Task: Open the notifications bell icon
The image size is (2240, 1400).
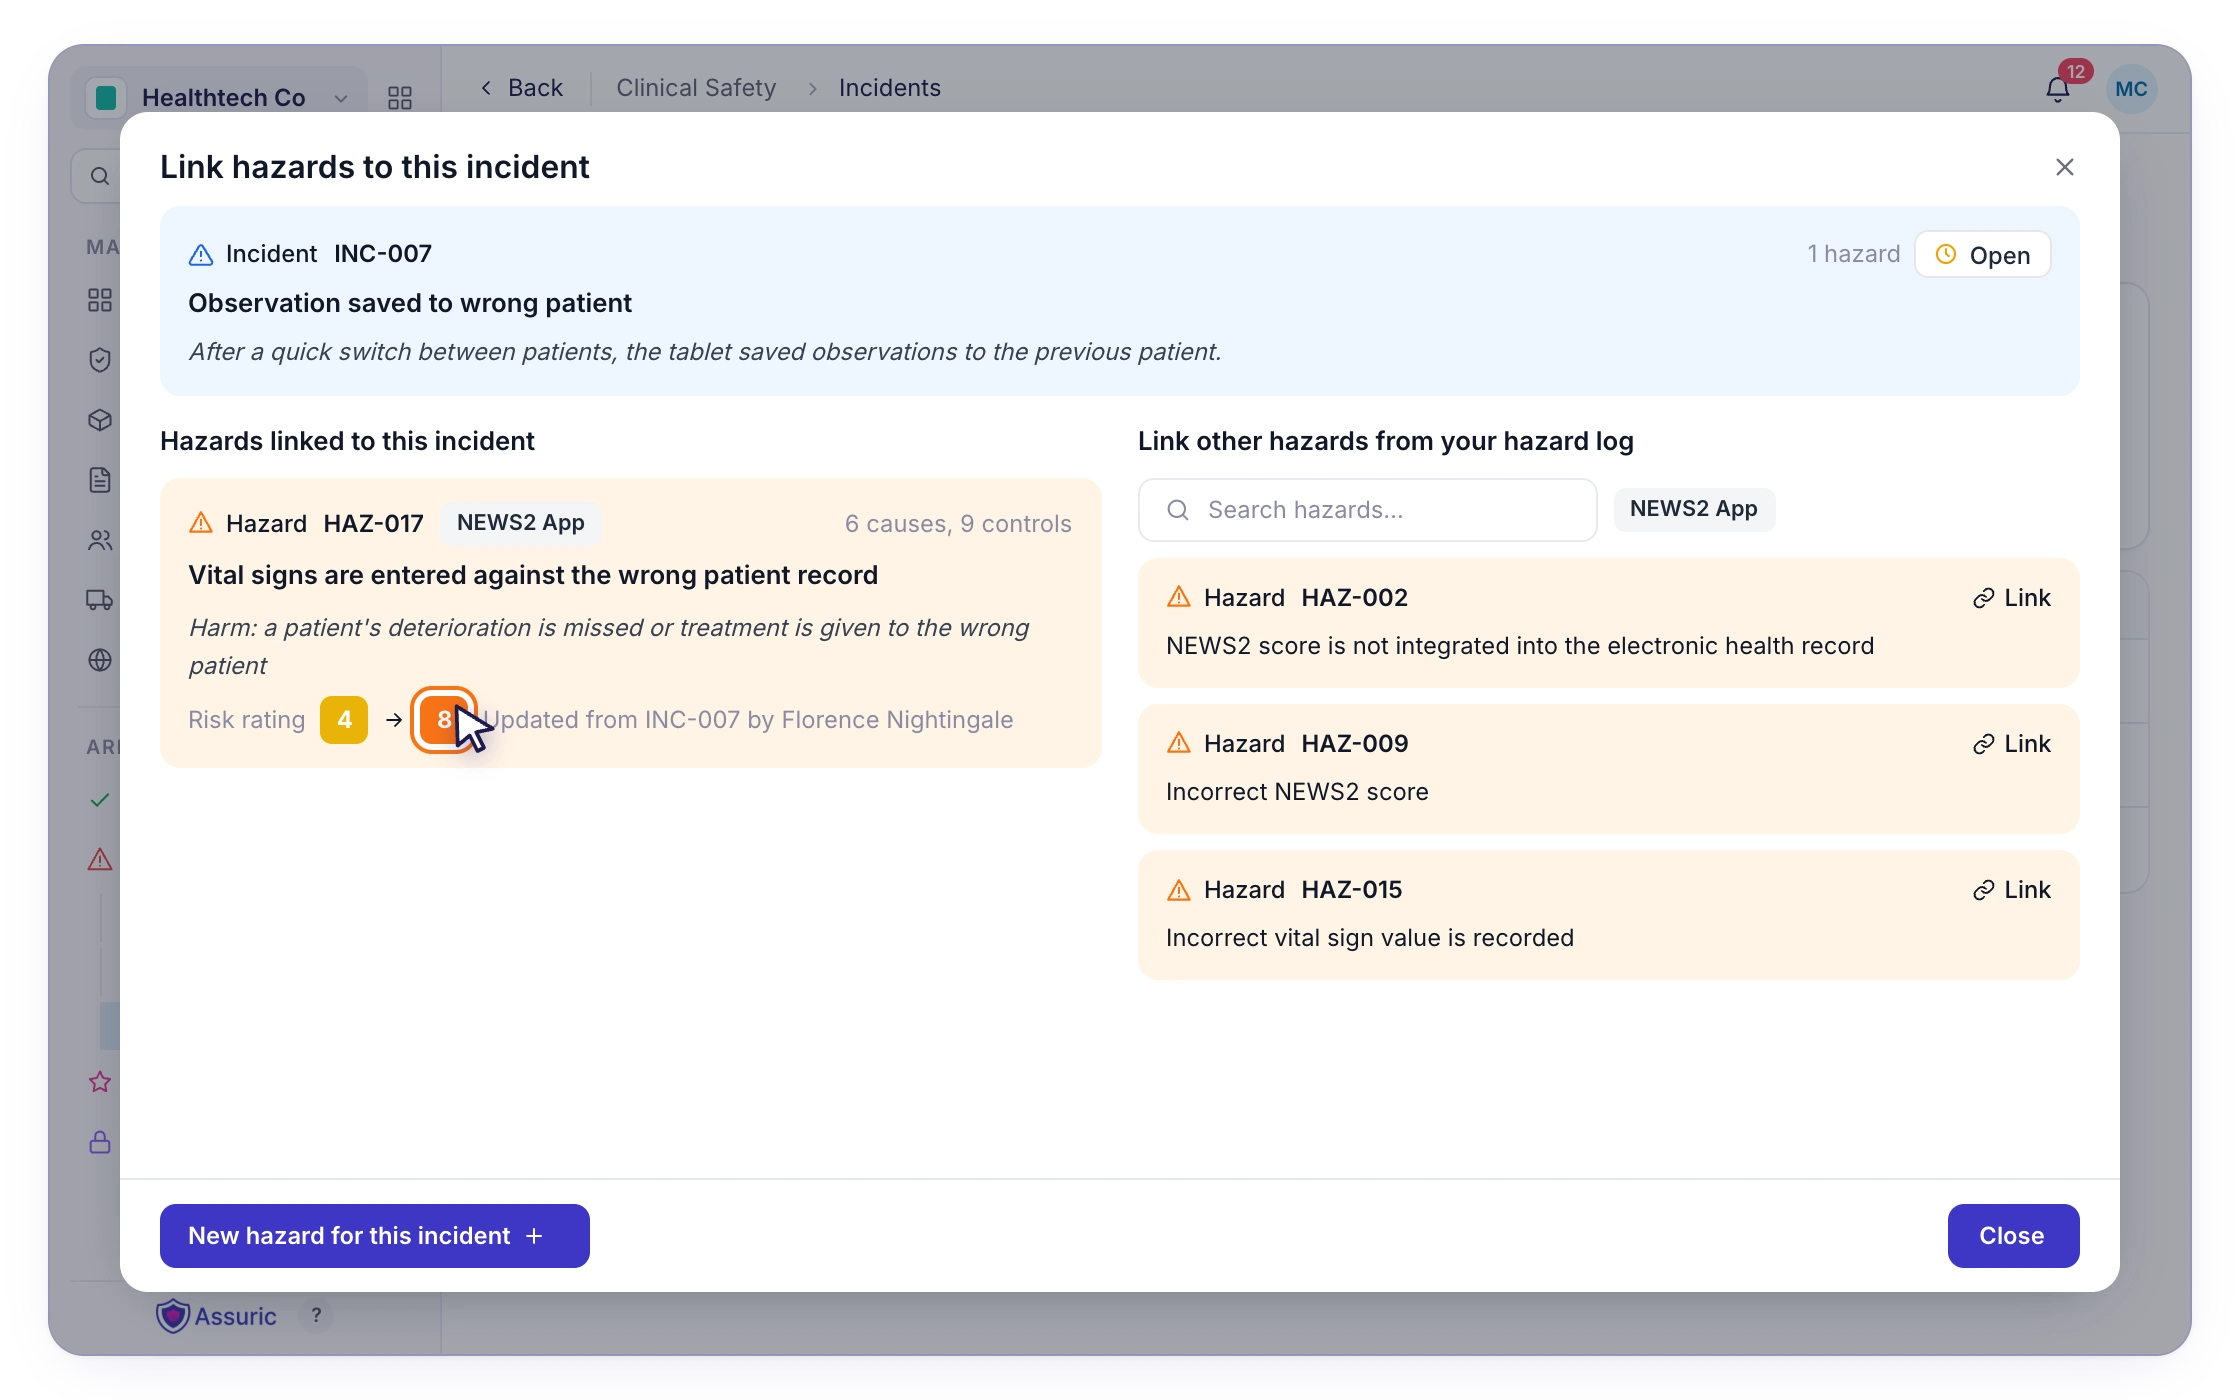Action: coord(2057,89)
